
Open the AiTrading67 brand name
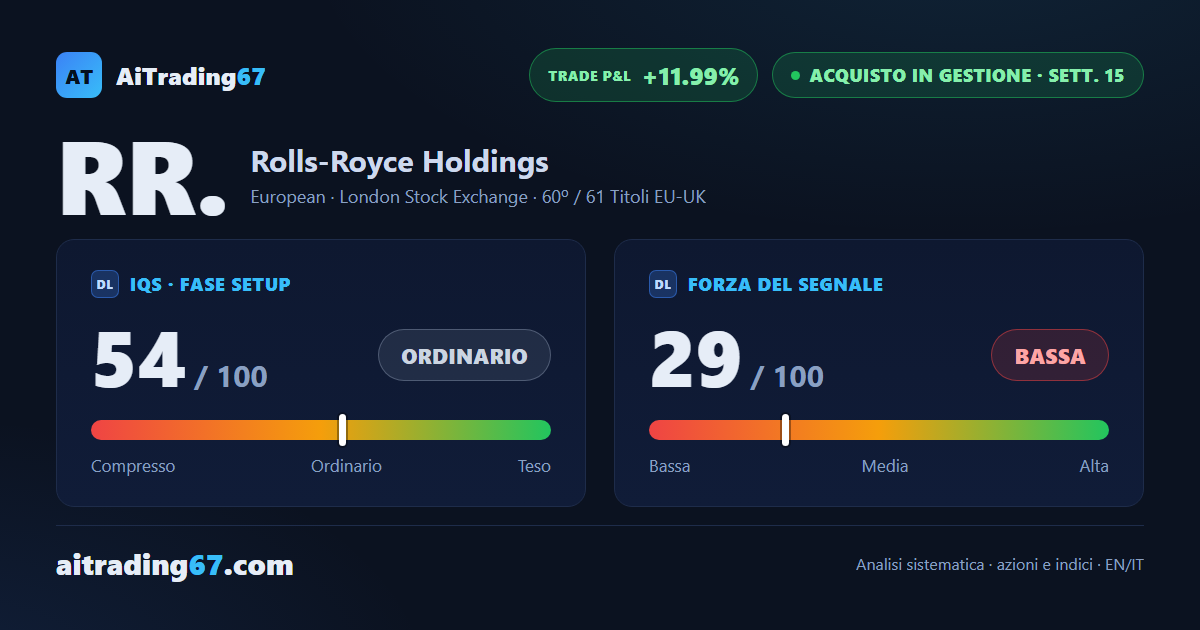191,76
